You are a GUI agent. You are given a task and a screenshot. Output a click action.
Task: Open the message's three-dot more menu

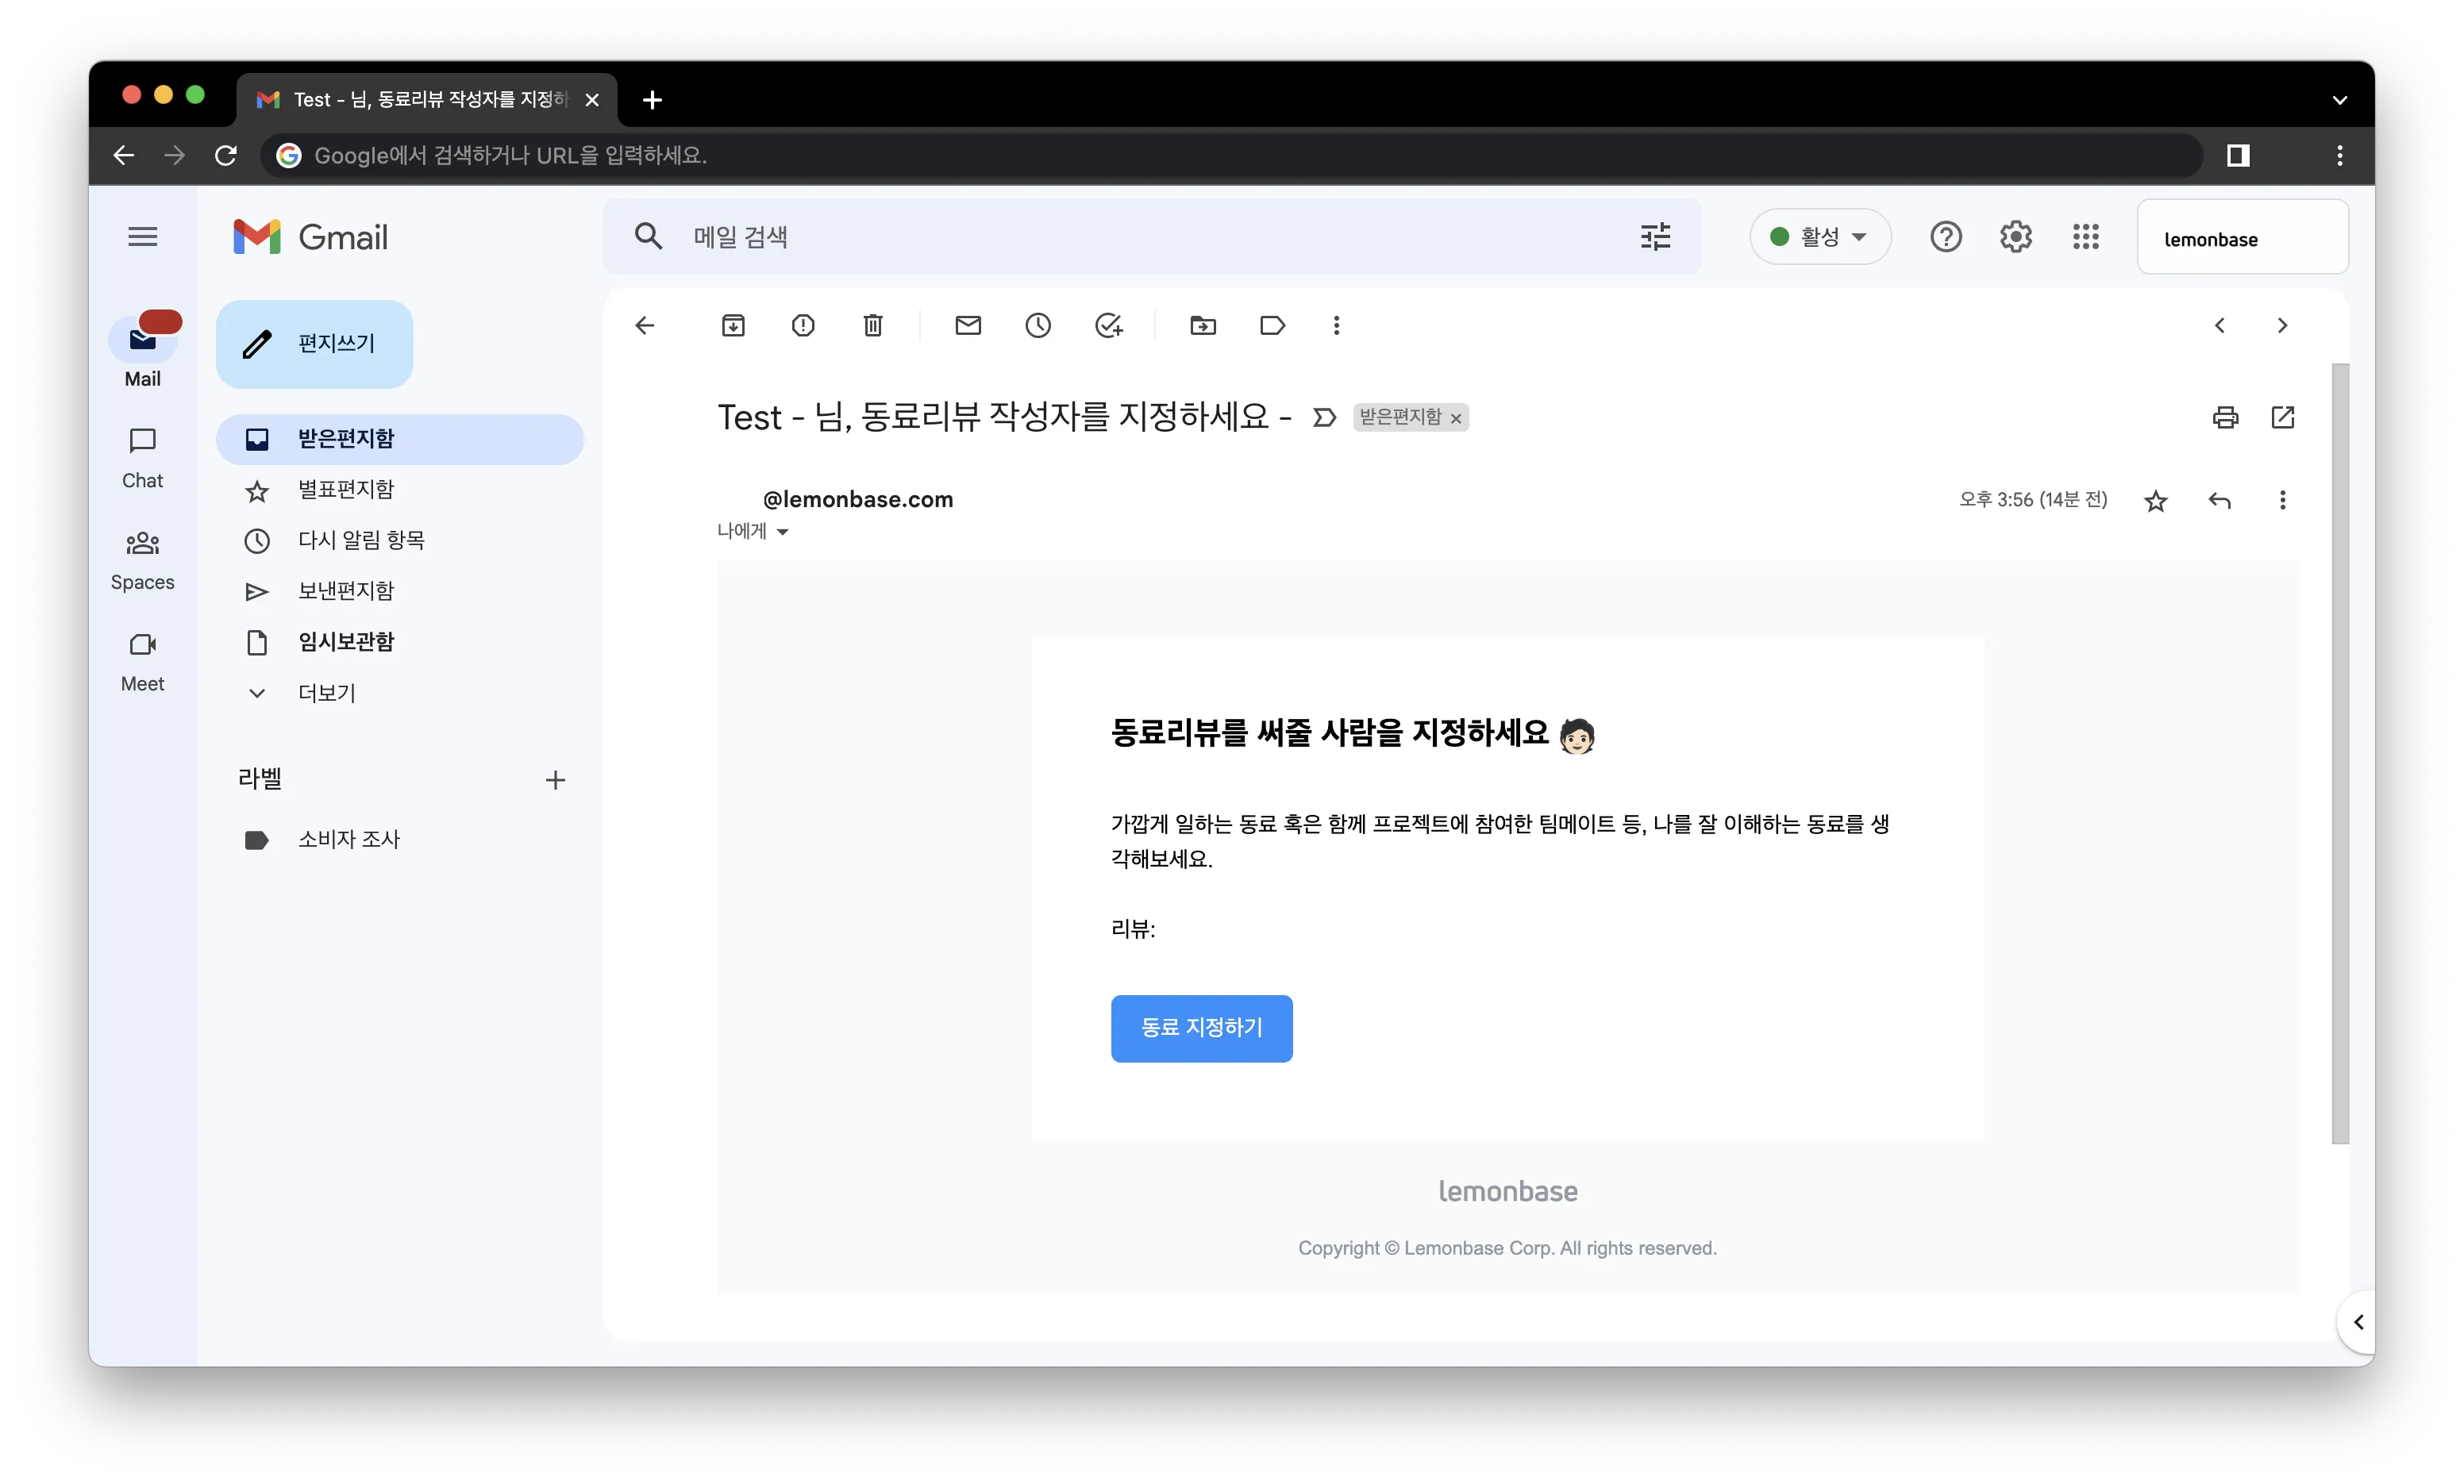coord(2282,500)
